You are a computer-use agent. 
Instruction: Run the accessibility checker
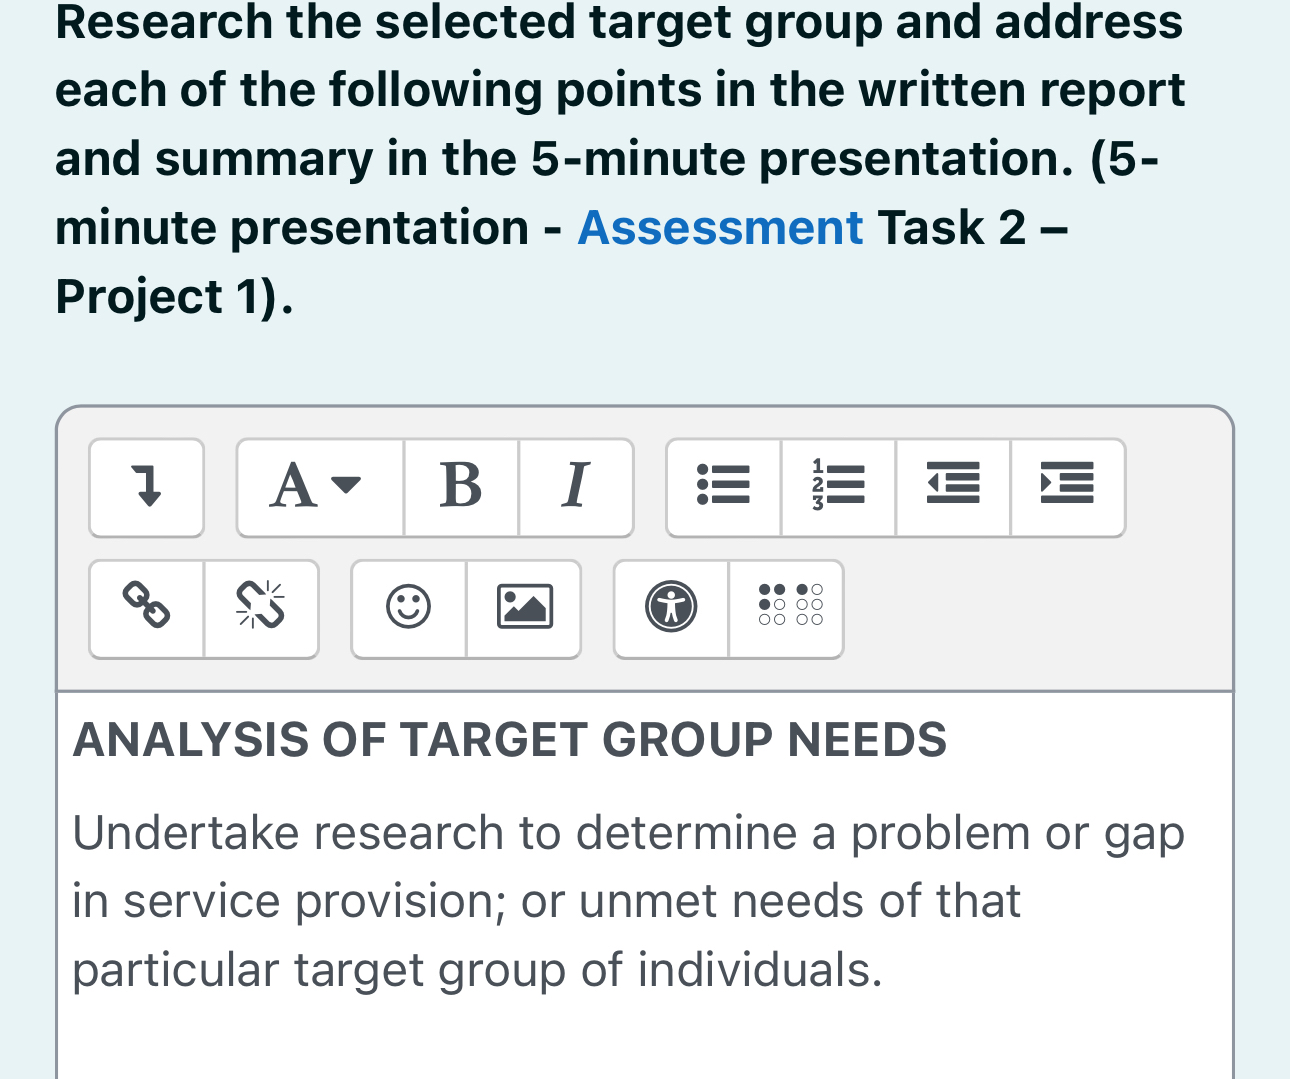(670, 608)
